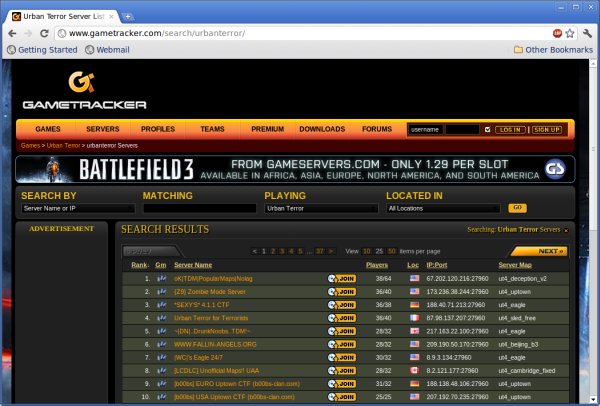
Task: Join the LCDLC Unofficial Maps server
Action: [342, 370]
